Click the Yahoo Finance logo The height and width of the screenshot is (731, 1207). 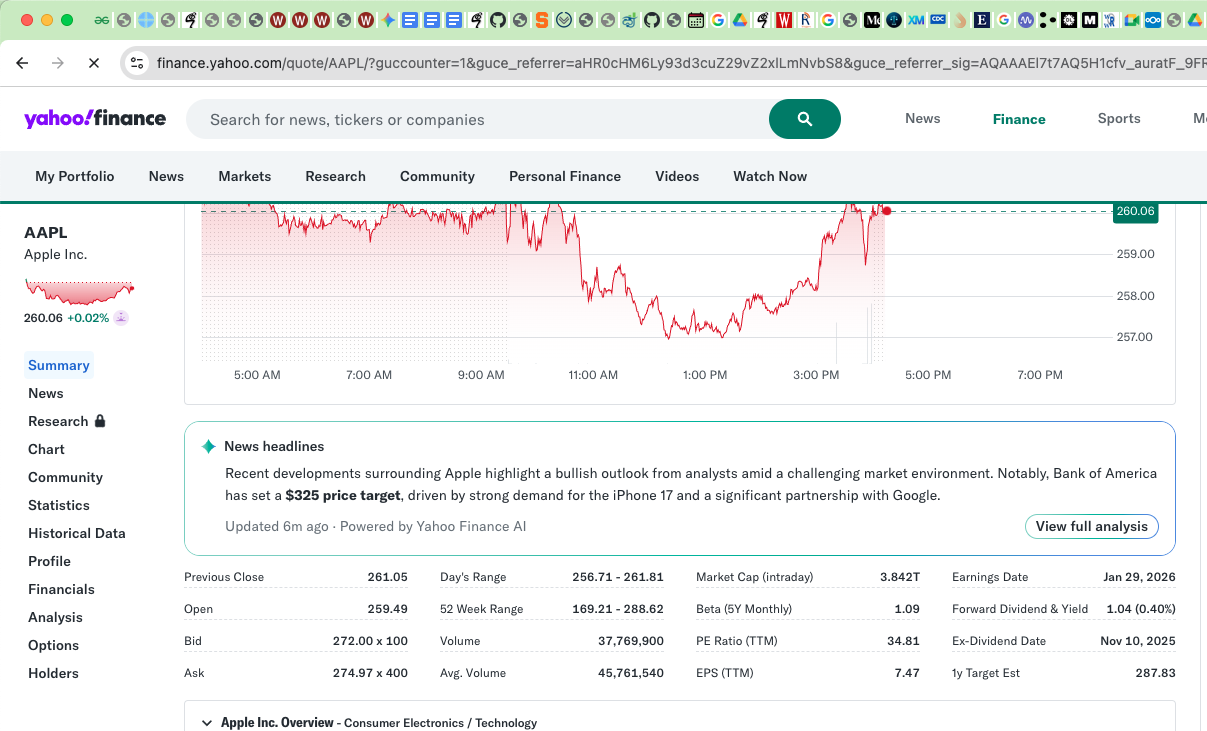95,119
